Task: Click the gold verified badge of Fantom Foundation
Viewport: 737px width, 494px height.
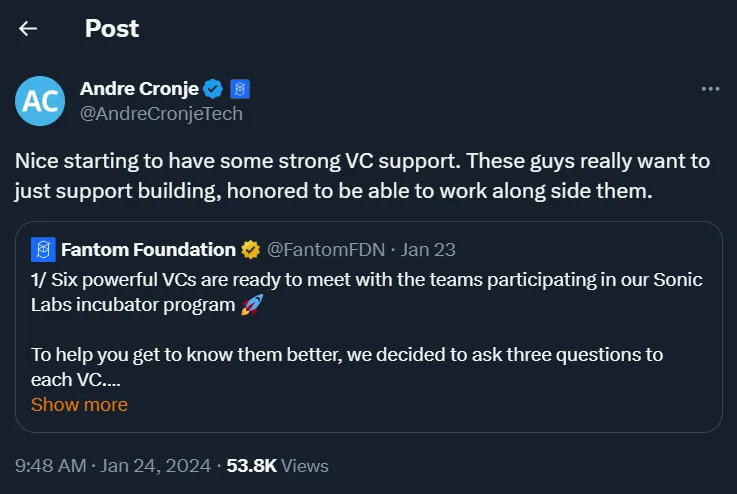Action: coord(251,250)
